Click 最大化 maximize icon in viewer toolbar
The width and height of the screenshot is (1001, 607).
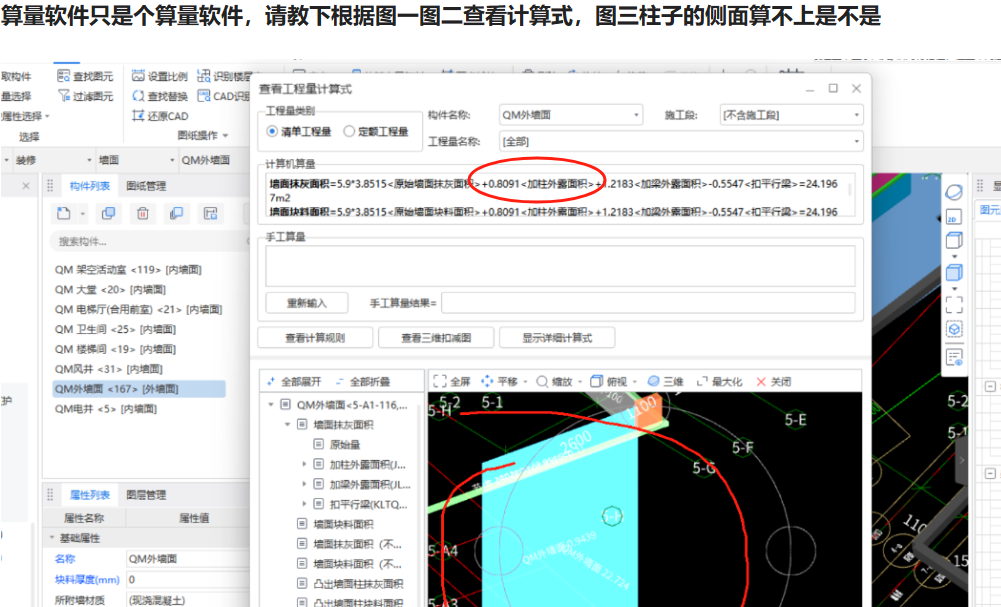click(x=702, y=381)
